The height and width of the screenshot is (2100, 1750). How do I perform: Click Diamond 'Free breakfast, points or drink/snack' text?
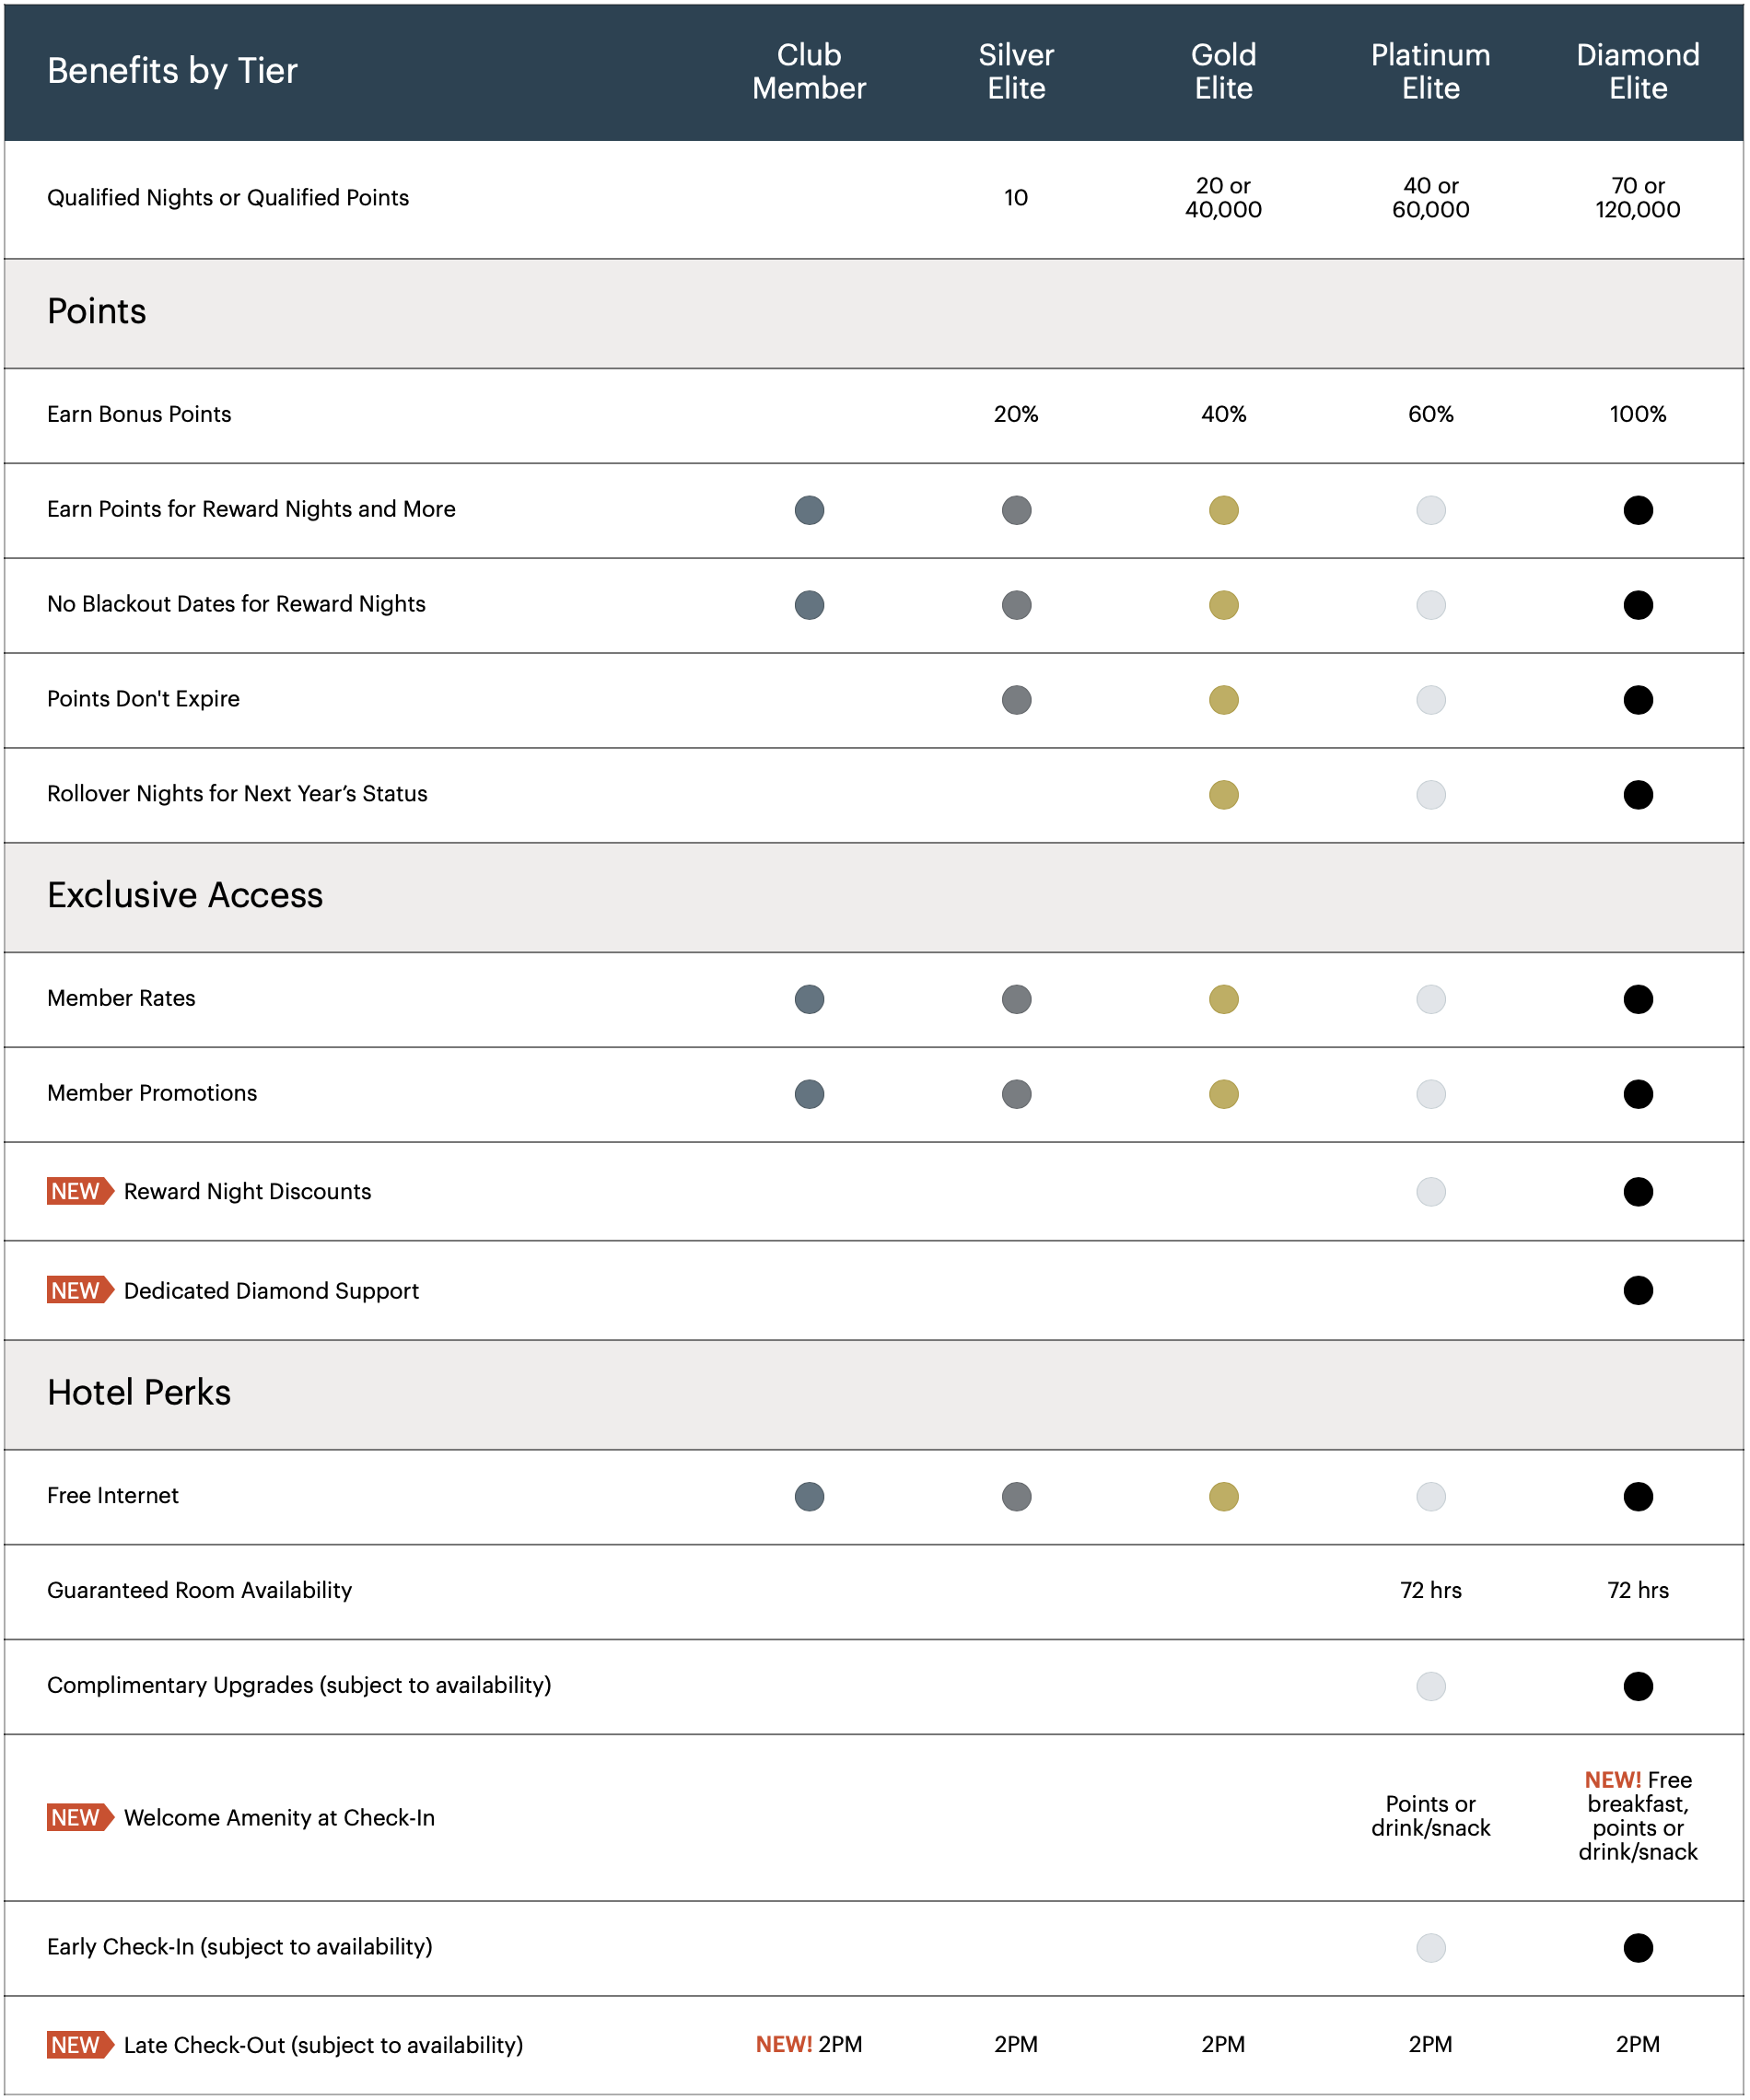click(x=1637, y=1816)
